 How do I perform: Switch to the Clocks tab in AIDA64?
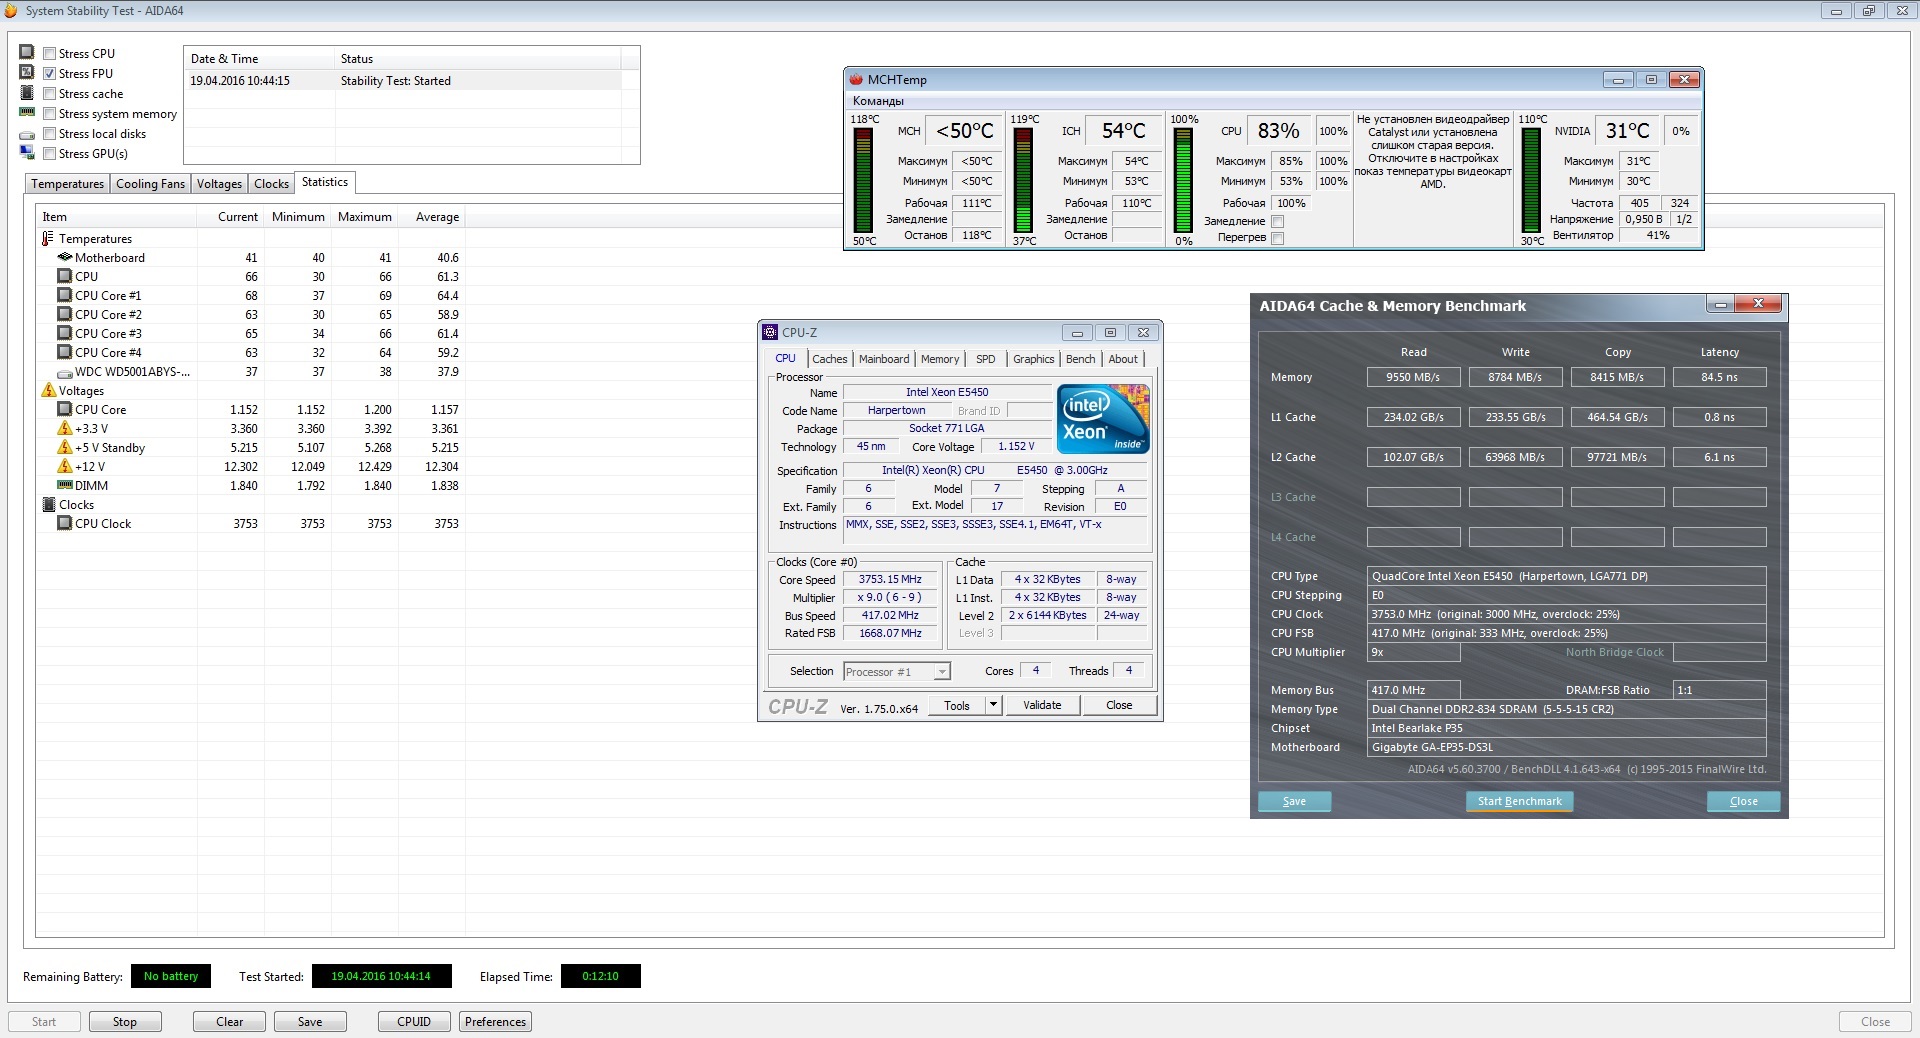[x=271, y=184]
